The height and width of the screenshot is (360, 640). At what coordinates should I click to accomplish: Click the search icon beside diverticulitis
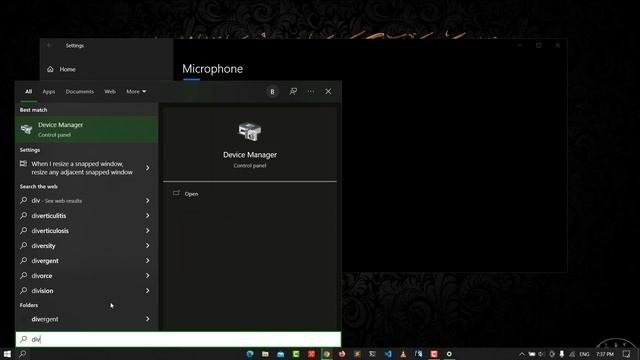pos(24,215)
